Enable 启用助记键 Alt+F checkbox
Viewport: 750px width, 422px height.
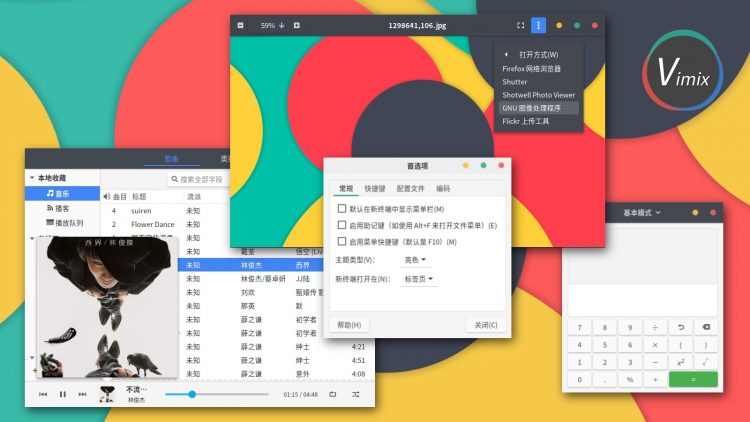click(342, 225)
